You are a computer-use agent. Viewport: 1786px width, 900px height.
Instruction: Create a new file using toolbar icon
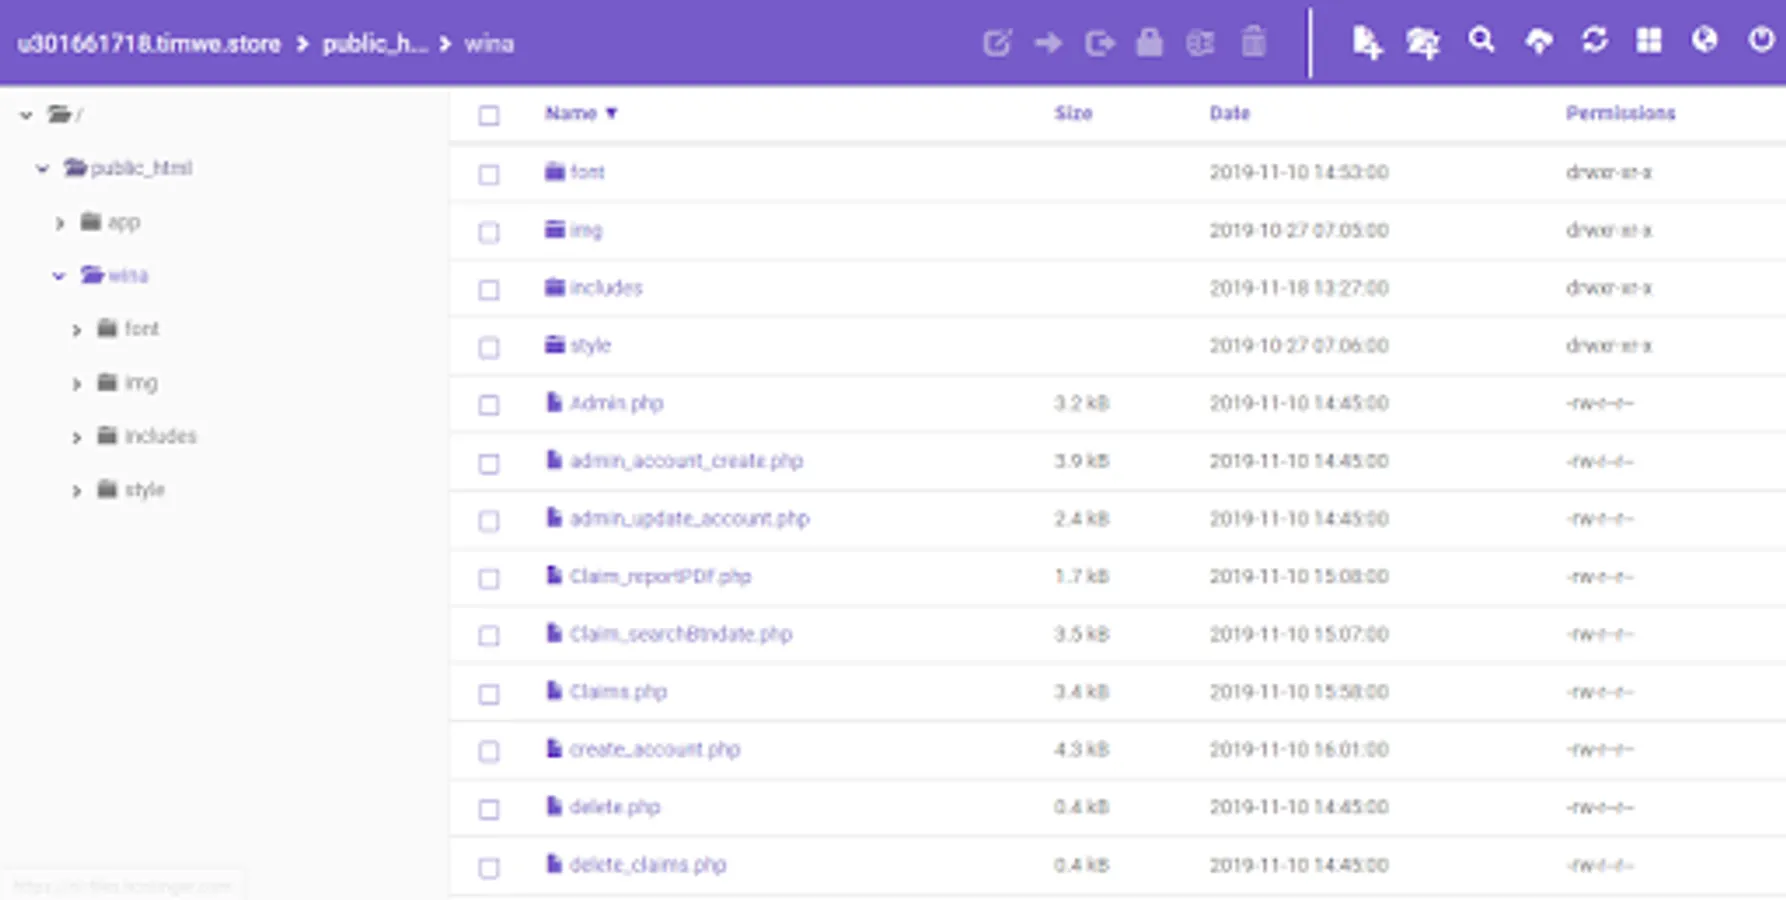pos(1367,42)
